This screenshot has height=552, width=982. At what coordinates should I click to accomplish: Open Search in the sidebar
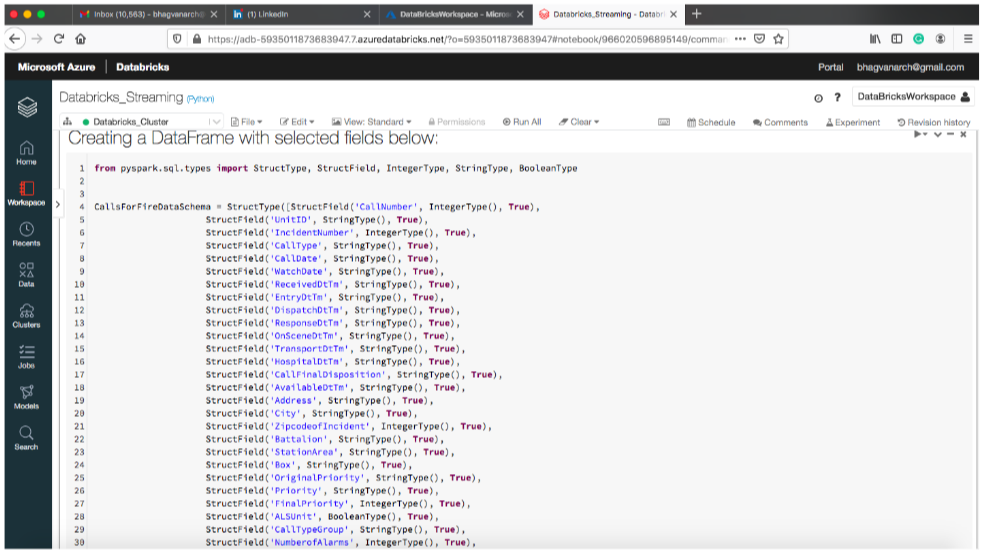26,438
